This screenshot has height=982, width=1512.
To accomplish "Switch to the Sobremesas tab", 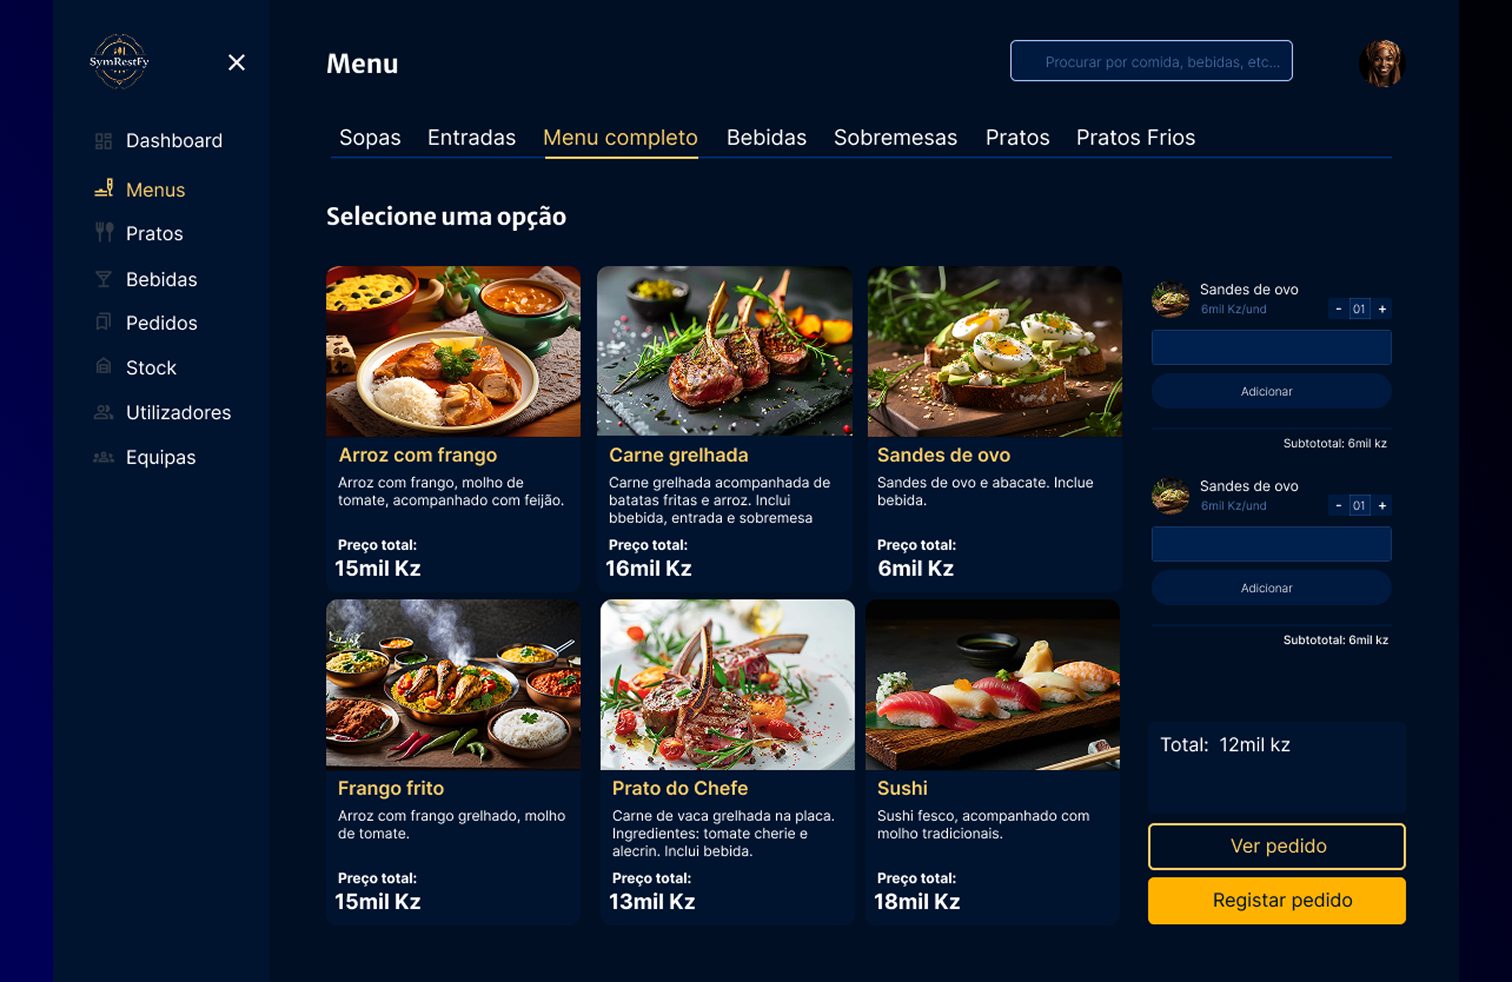I will 895,138.
